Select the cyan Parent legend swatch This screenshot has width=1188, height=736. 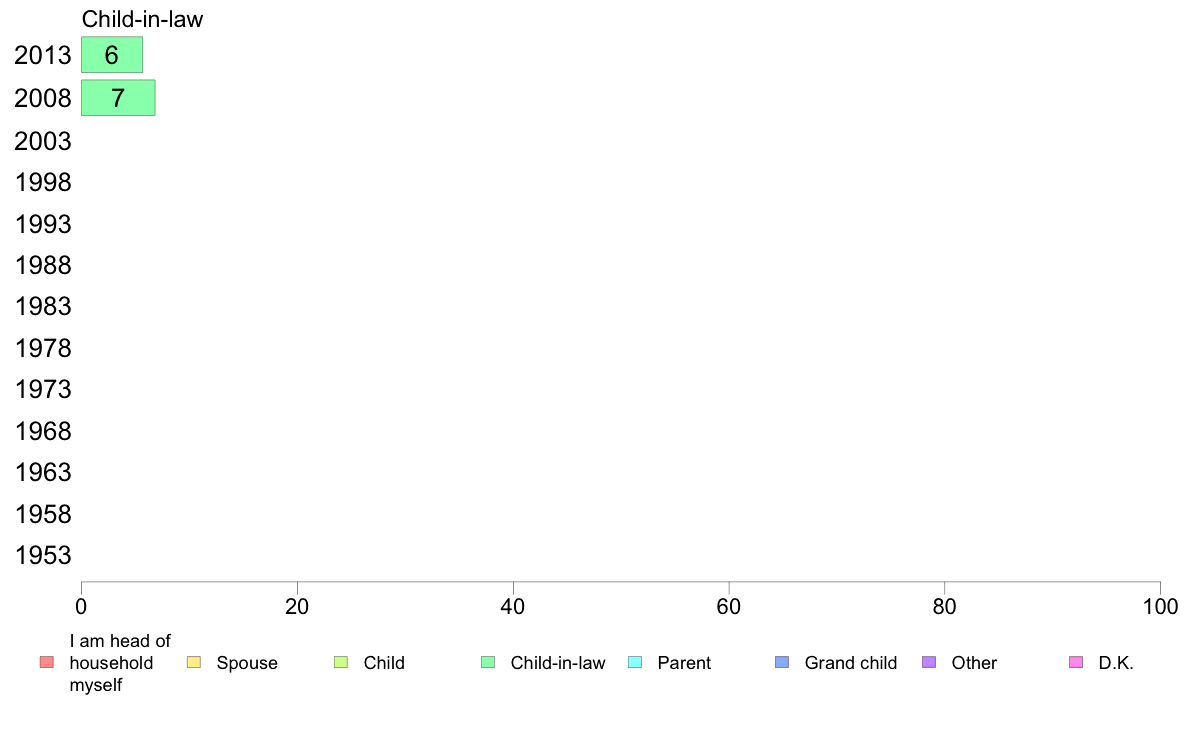point(635,662)
